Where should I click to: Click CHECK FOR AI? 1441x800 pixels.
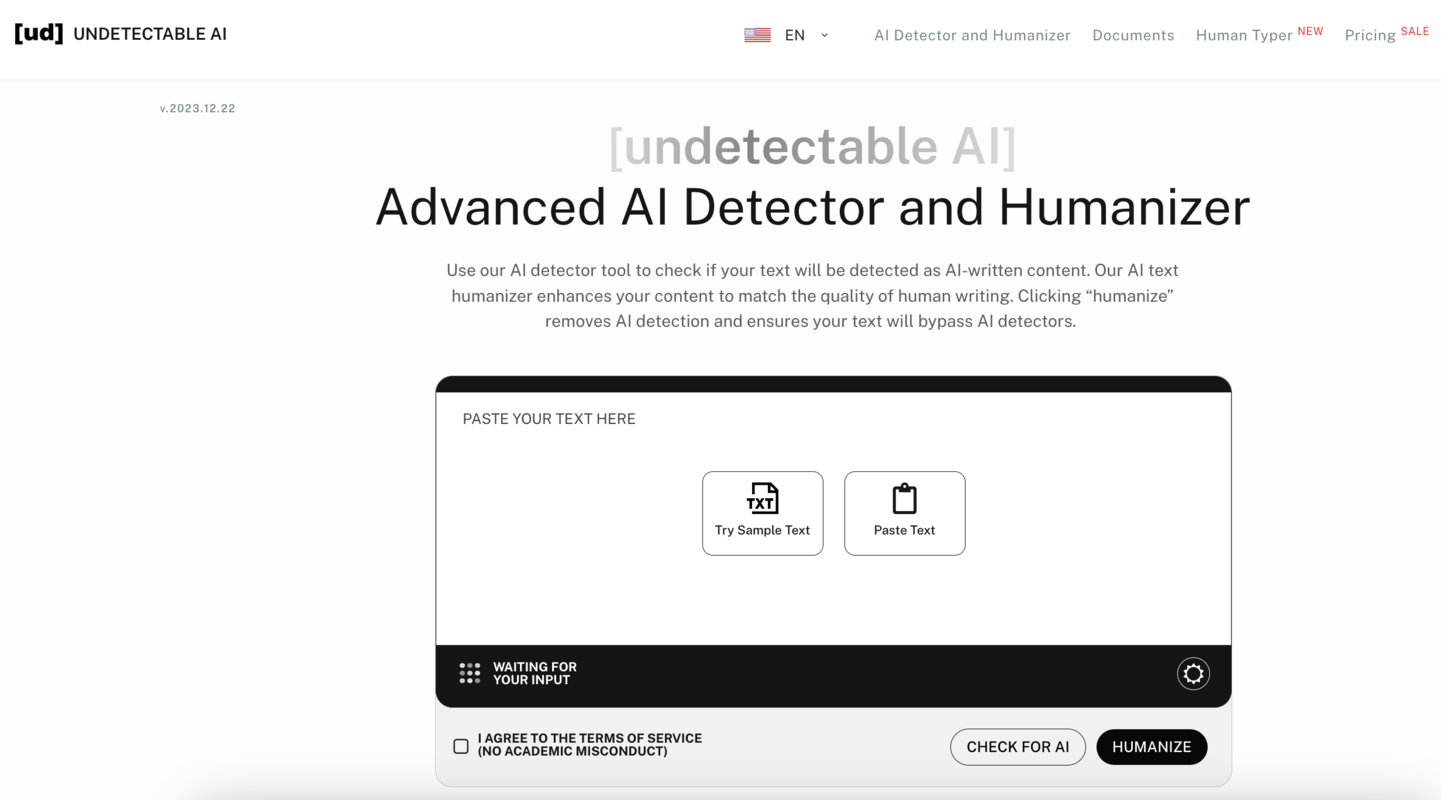[x=1017, y=746]
